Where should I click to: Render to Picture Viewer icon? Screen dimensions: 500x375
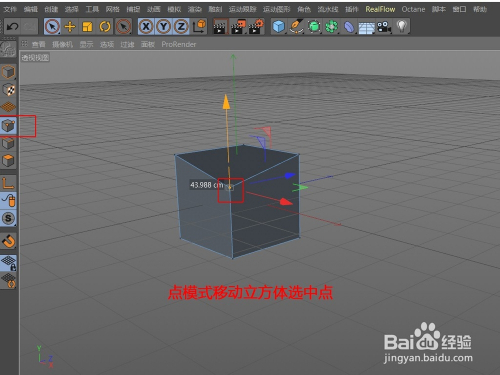pyautogui.click(x=238, y=26)
